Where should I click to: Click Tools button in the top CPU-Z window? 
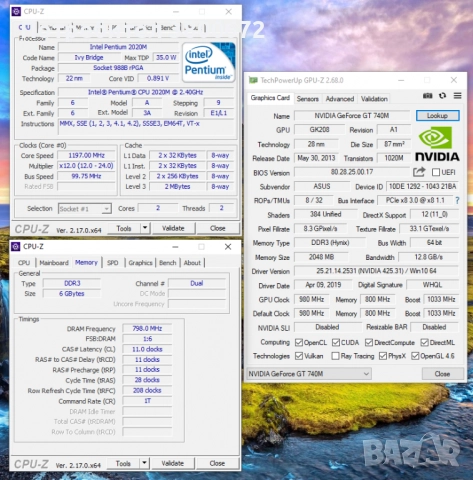[124, 228]
